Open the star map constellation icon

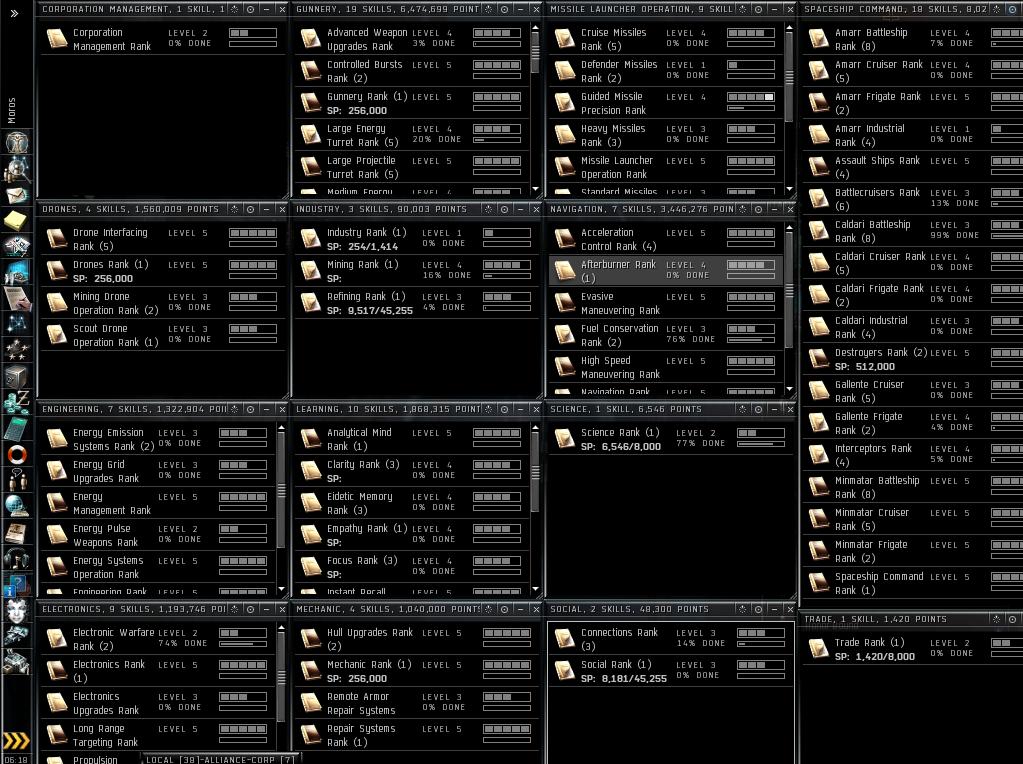17,323
